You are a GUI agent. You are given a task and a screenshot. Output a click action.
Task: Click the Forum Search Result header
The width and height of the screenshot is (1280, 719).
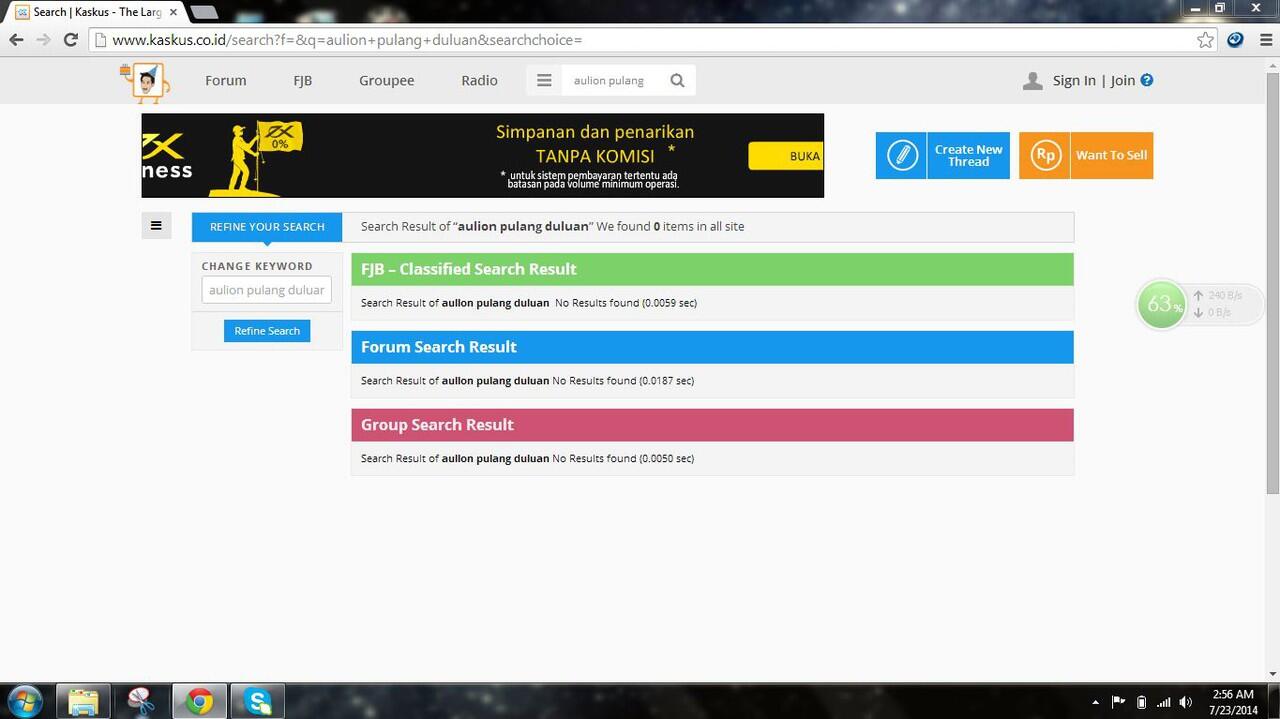coord(712,347)
